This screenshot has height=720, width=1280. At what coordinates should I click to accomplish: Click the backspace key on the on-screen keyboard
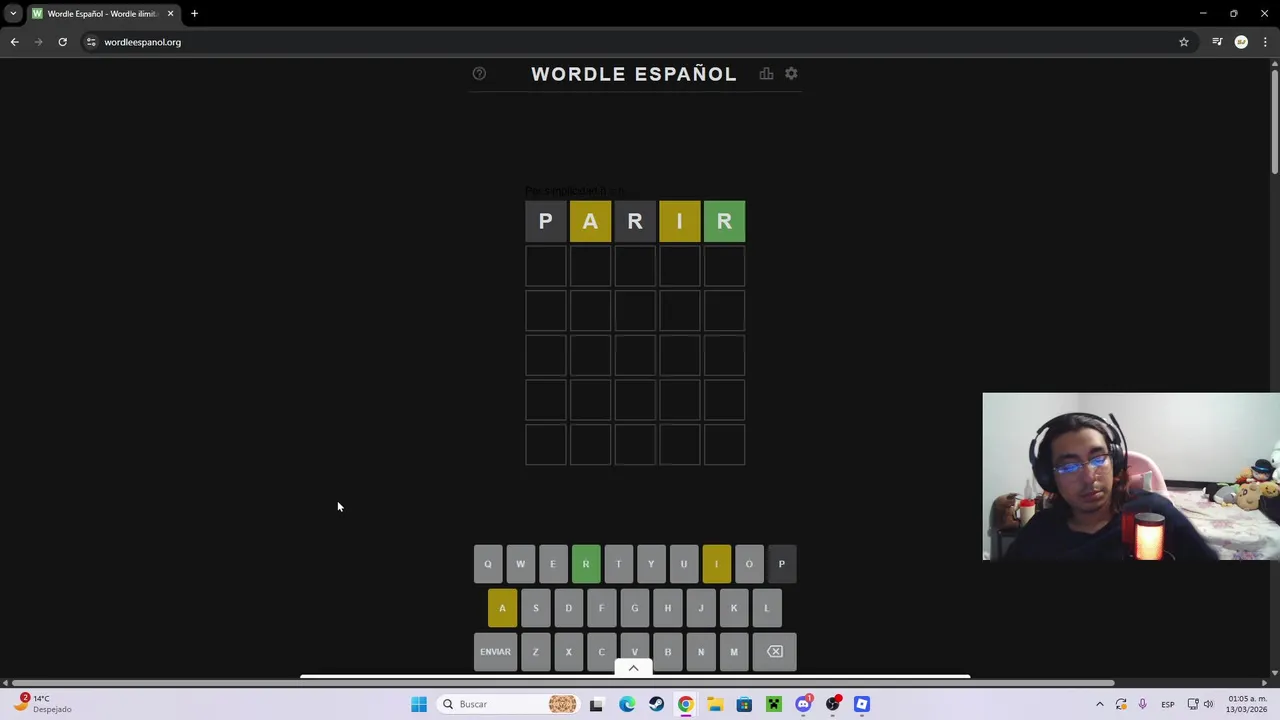click(775, 652)
